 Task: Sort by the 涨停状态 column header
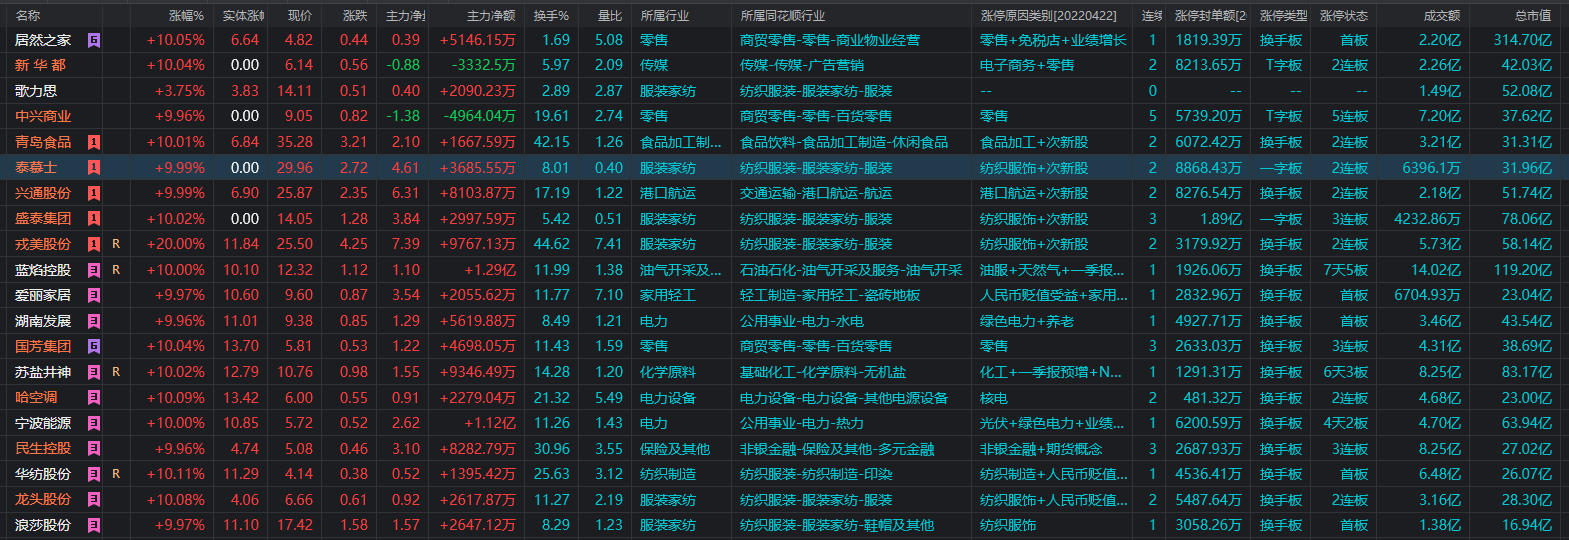pyautogui.click(x=1344, y=15)
